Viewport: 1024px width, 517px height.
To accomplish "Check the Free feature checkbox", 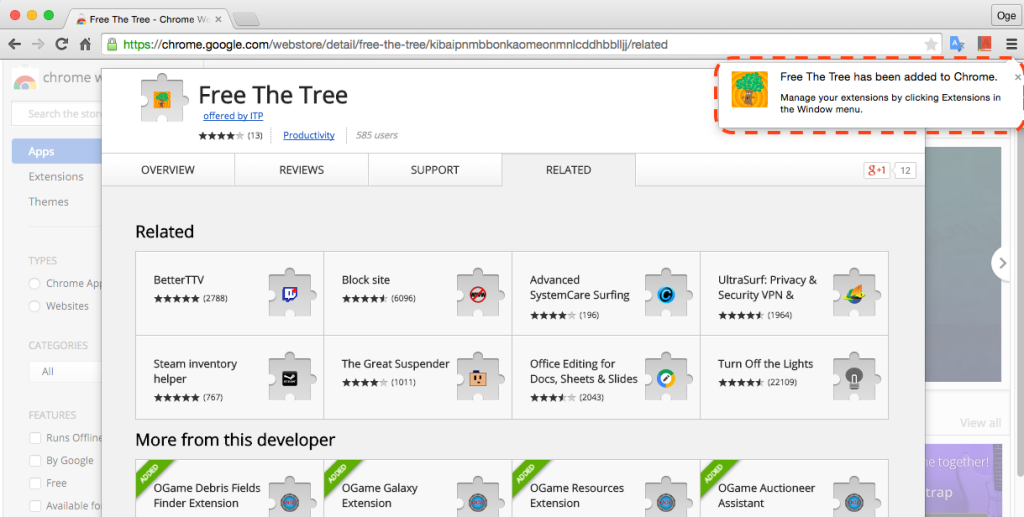I will 35,483.
